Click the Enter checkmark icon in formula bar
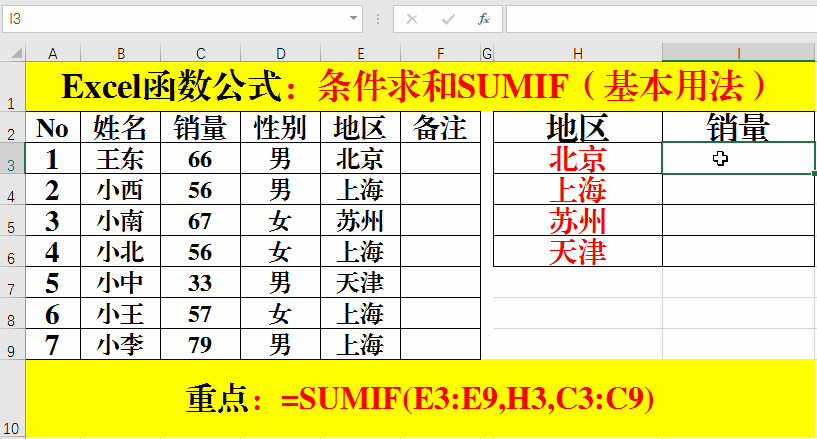The height and width of the screenshot is (439, 817). [448, 19]
